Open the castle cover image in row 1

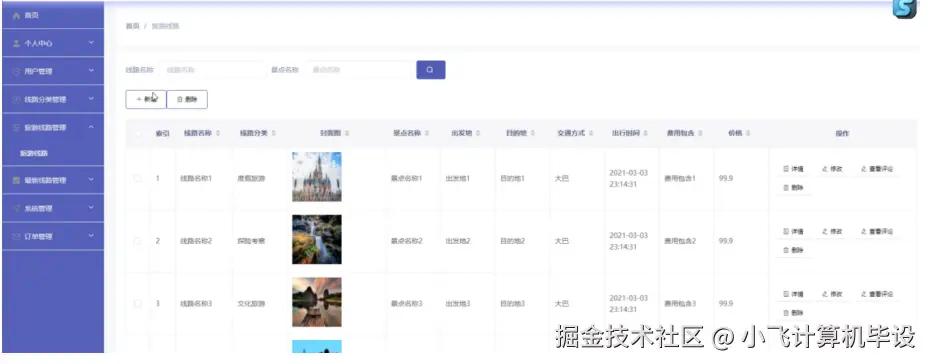317,177
